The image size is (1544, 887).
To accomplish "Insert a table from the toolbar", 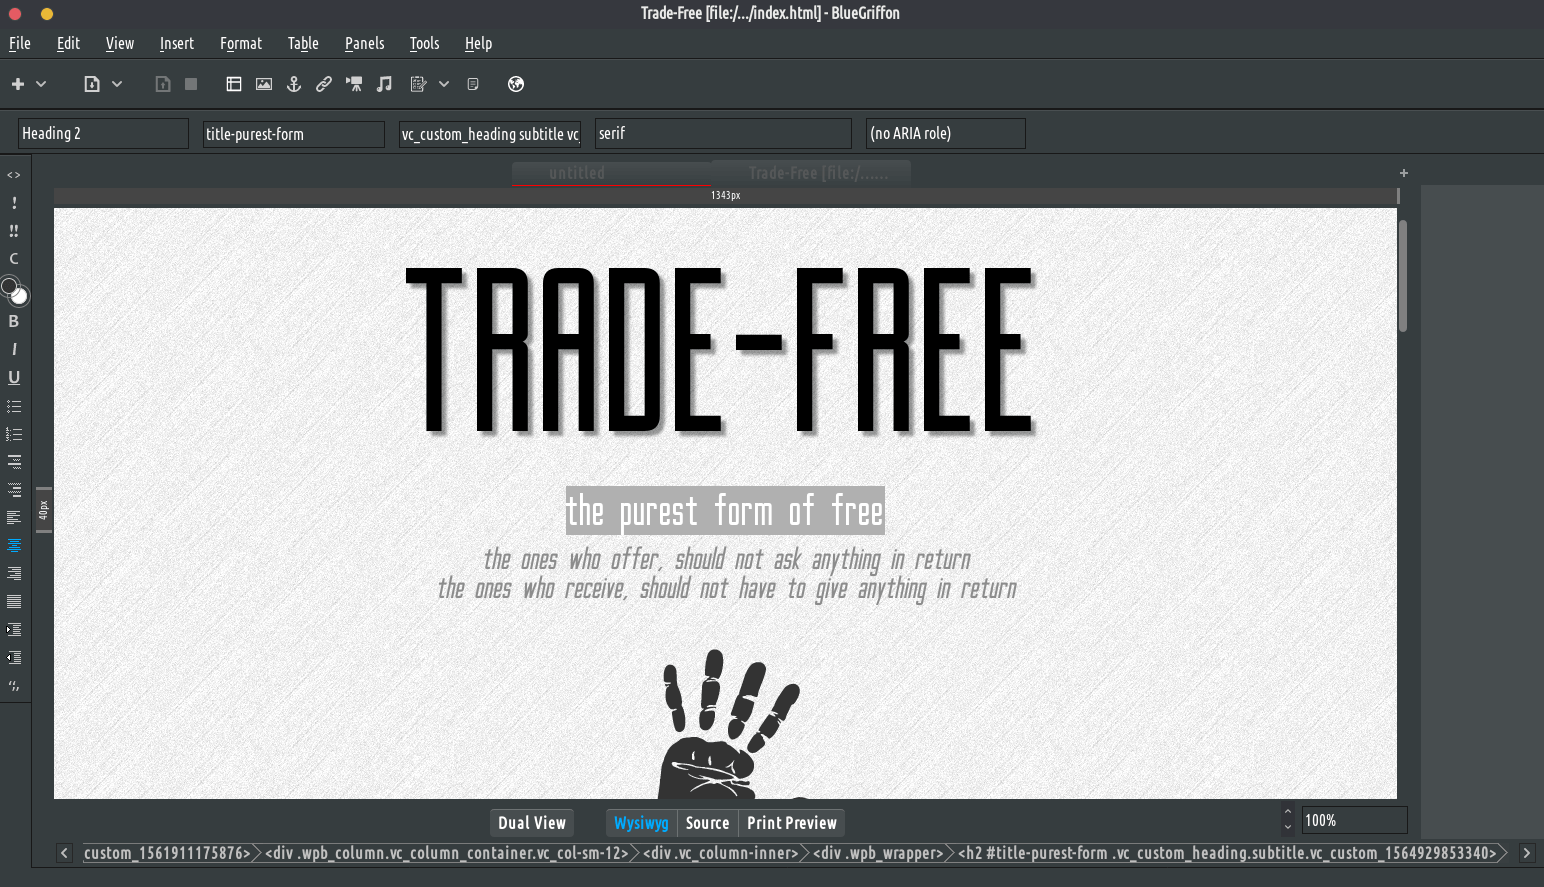I will 234,84.
